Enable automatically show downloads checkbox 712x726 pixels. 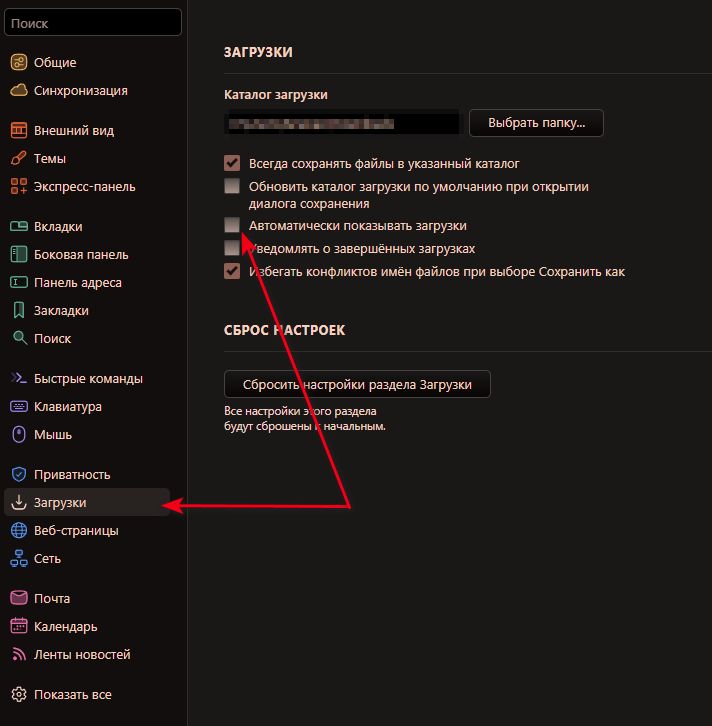coord(232,225)
